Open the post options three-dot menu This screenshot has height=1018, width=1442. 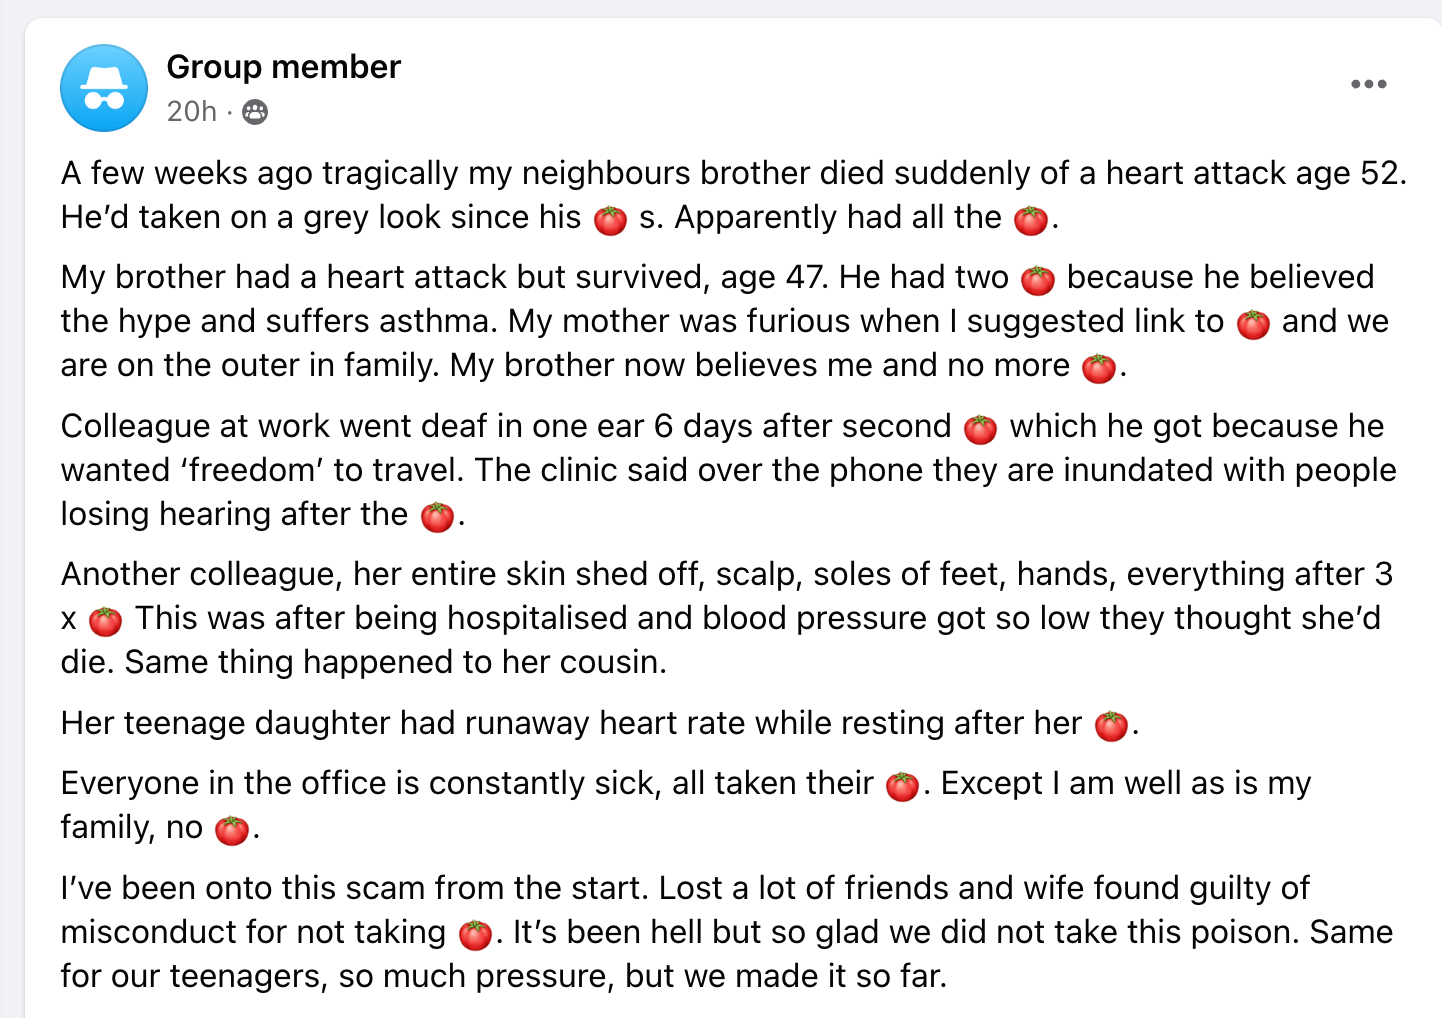(x=1368, y=84)
